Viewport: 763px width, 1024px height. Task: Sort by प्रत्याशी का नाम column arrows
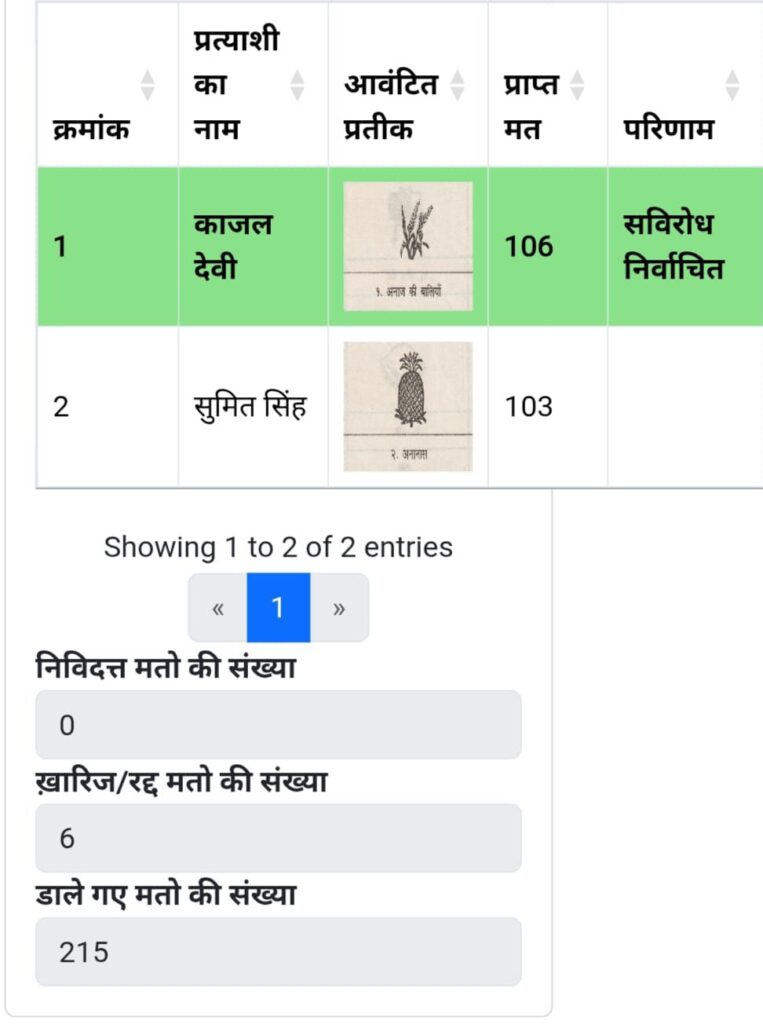pyautogui.click(x=297, y=86)
